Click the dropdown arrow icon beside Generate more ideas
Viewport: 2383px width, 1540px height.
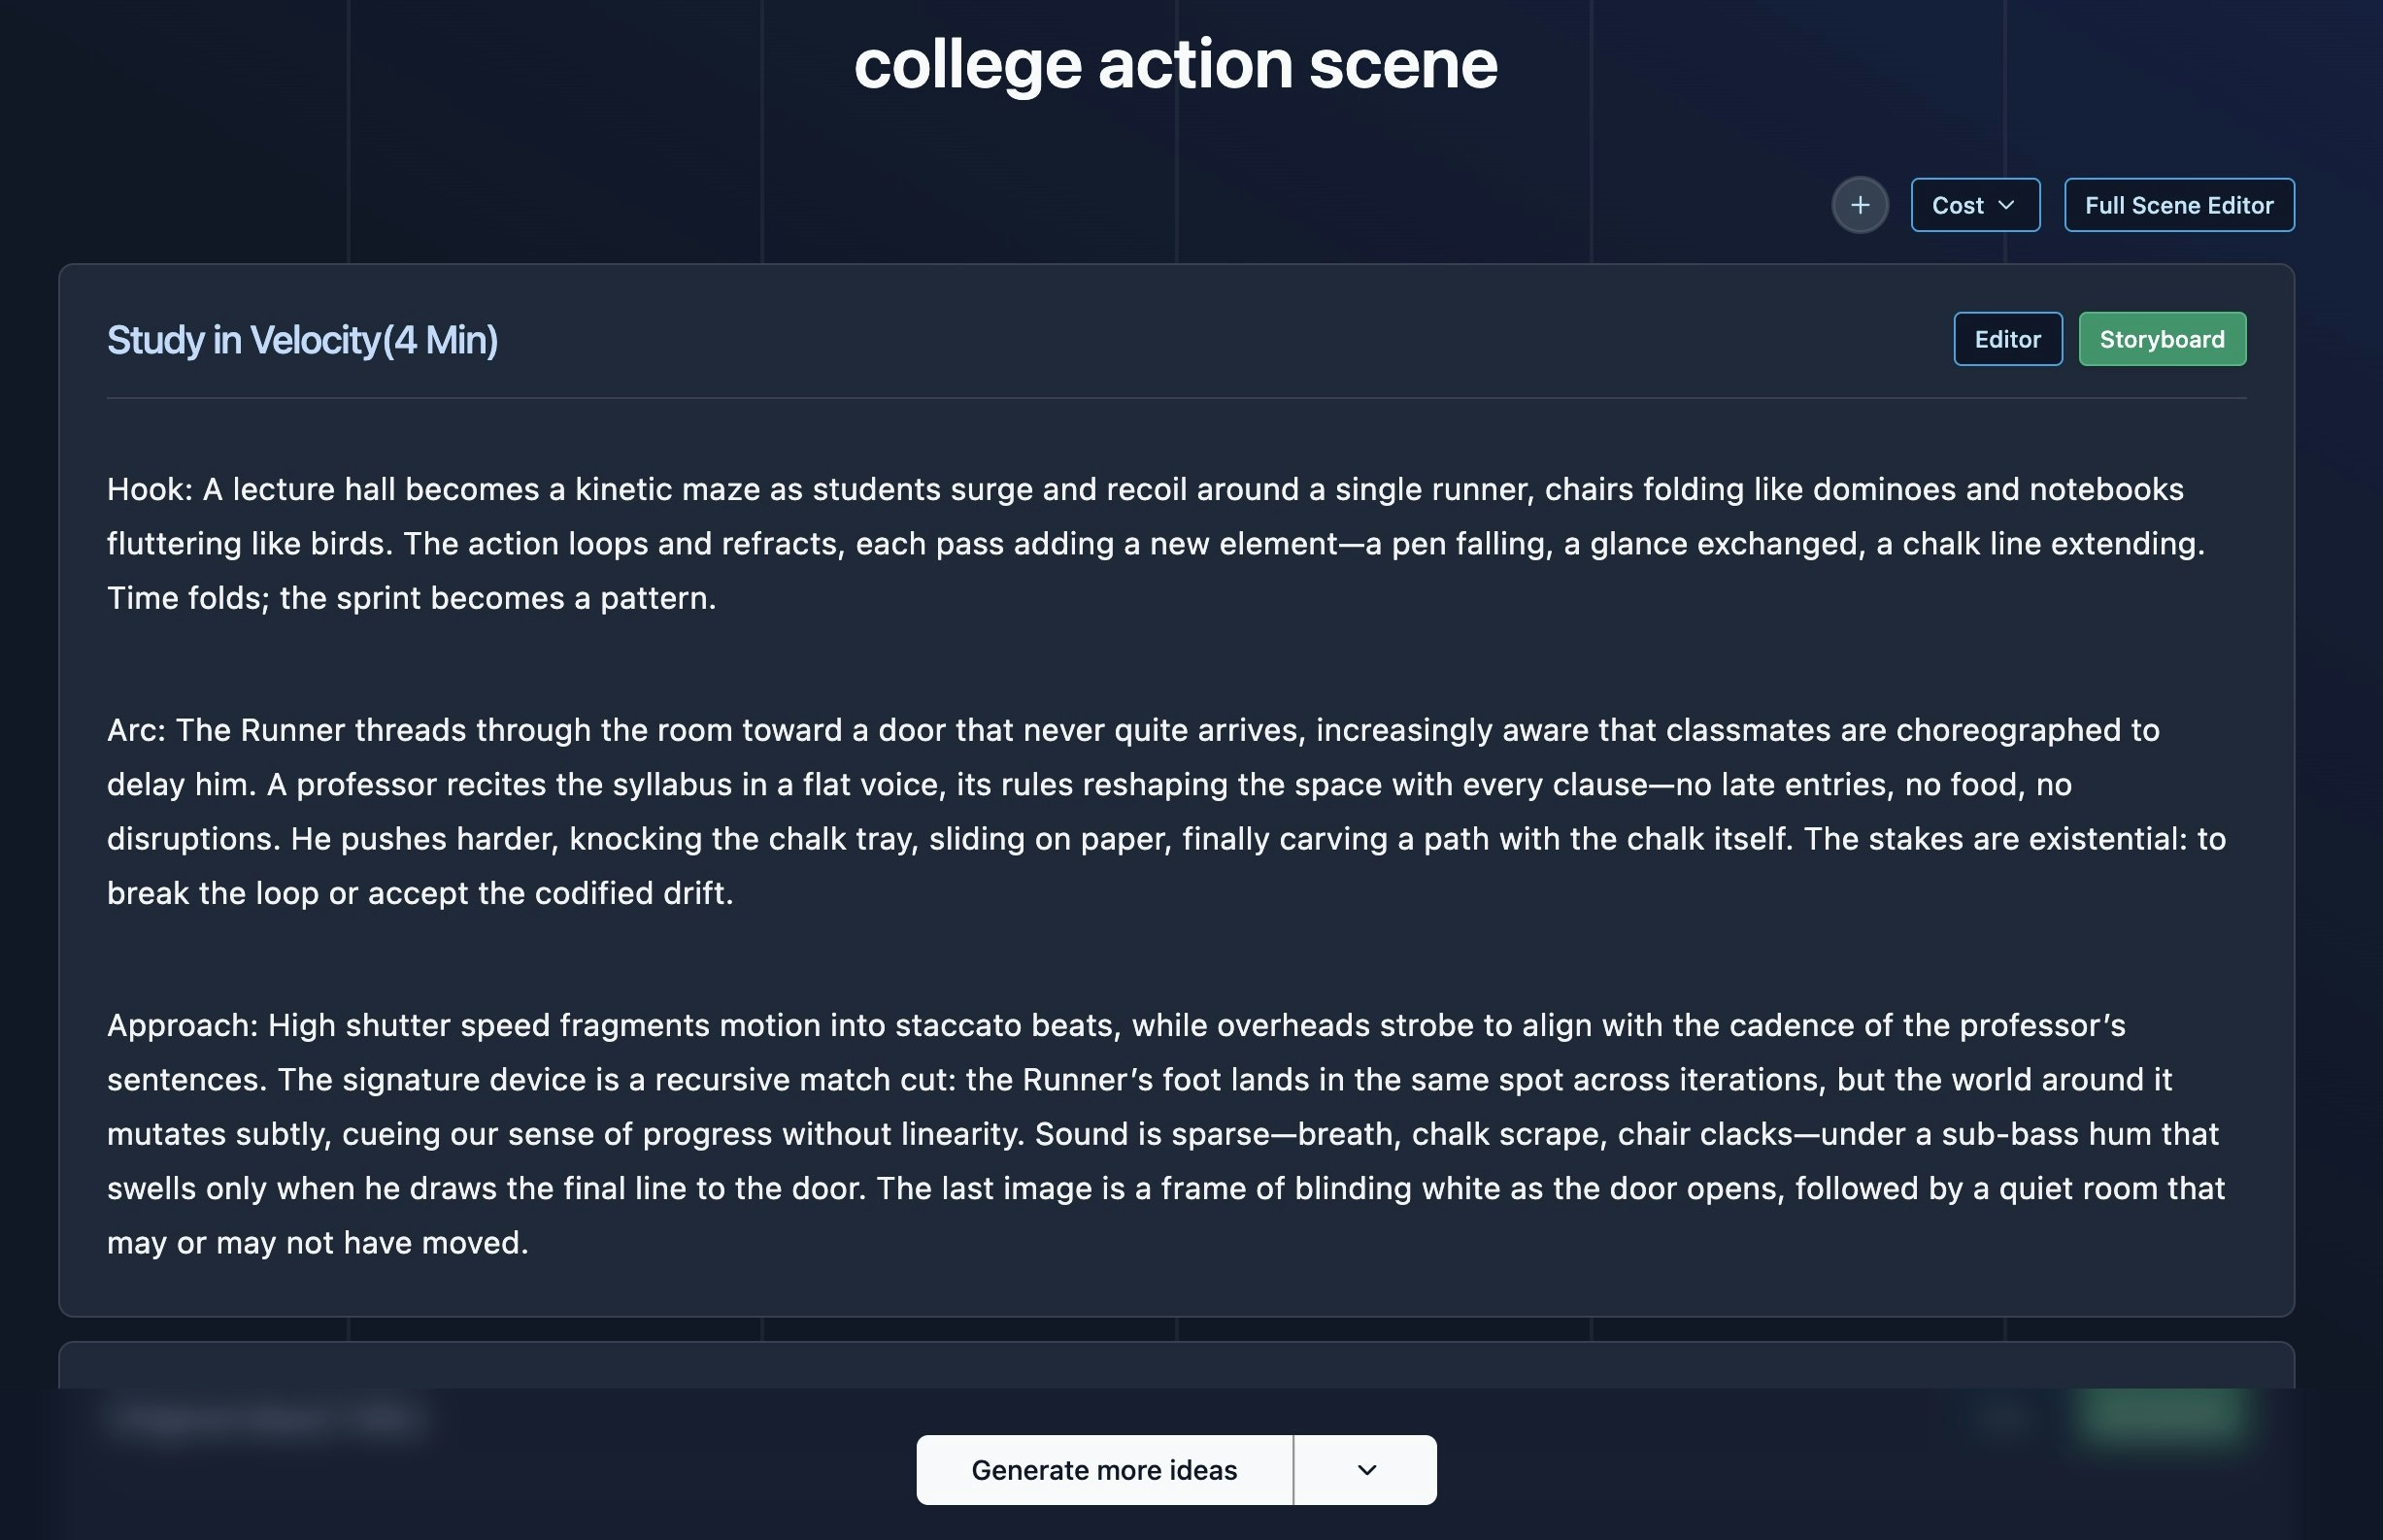pos(1364,1469)
